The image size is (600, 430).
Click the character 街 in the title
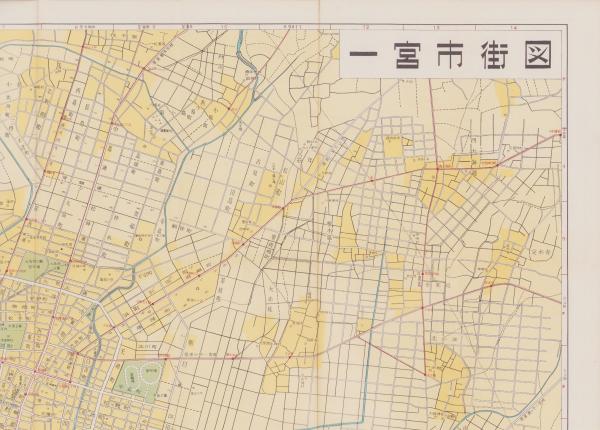(x=492, y=53)
